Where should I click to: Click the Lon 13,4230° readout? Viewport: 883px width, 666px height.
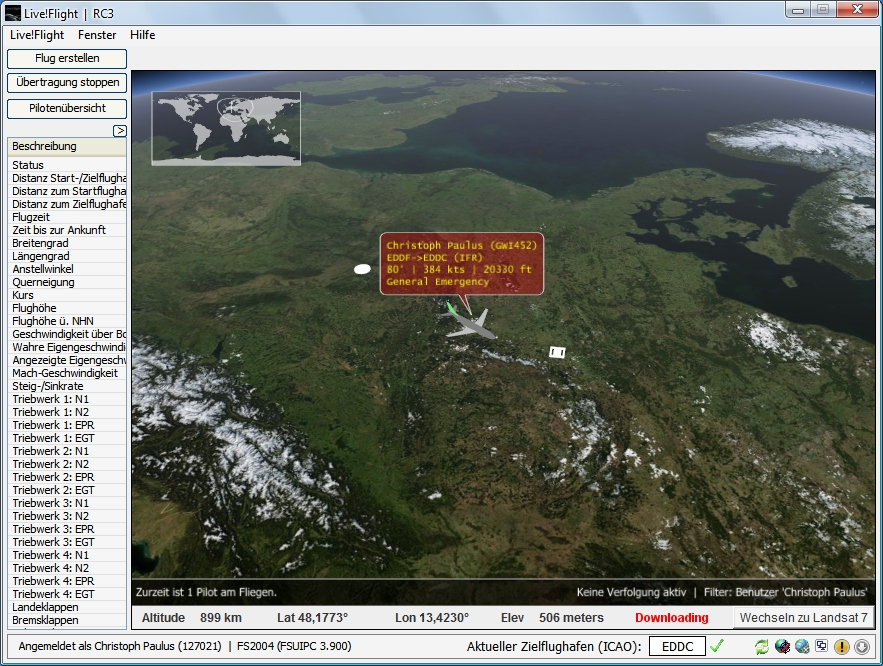point(432,618)
